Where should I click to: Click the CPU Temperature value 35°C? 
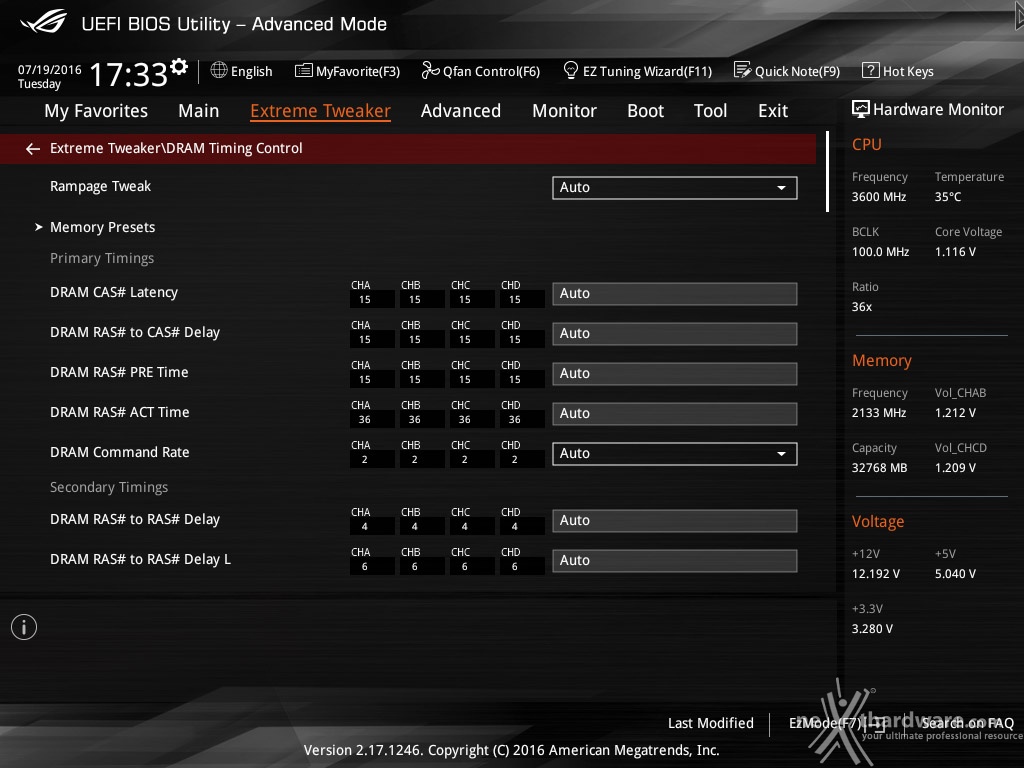[948, 197]
